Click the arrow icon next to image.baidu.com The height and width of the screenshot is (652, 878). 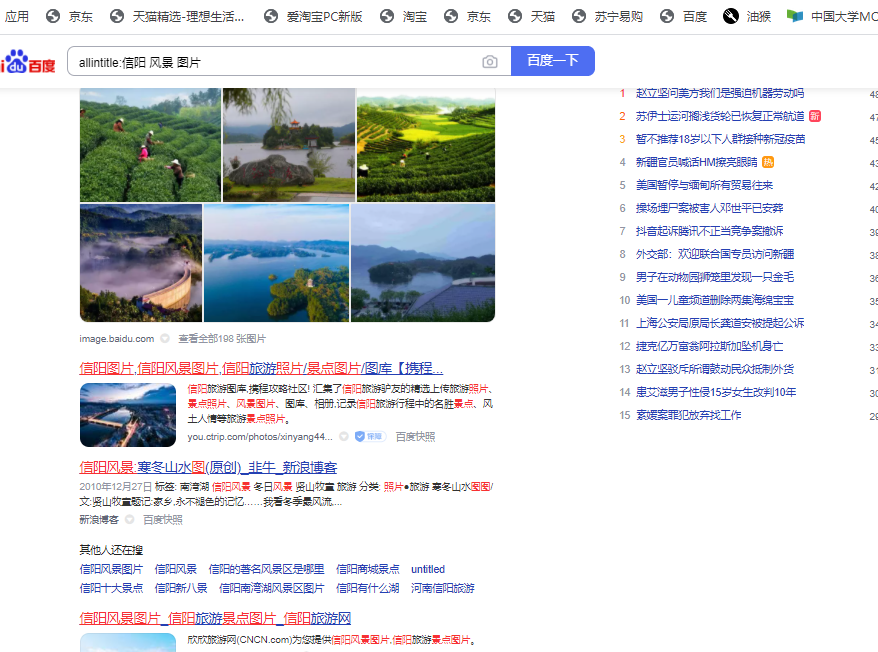coord(165,338)
